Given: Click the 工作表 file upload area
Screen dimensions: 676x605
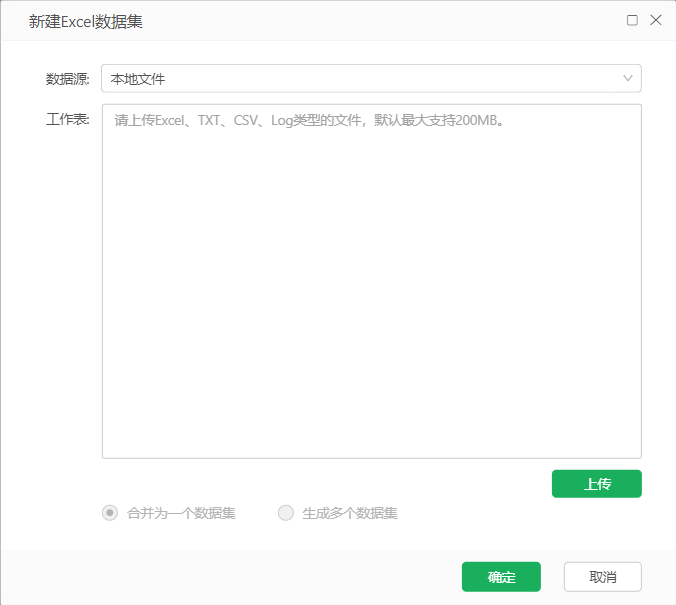Looking at the screenshot, I should tap(372, 281).
